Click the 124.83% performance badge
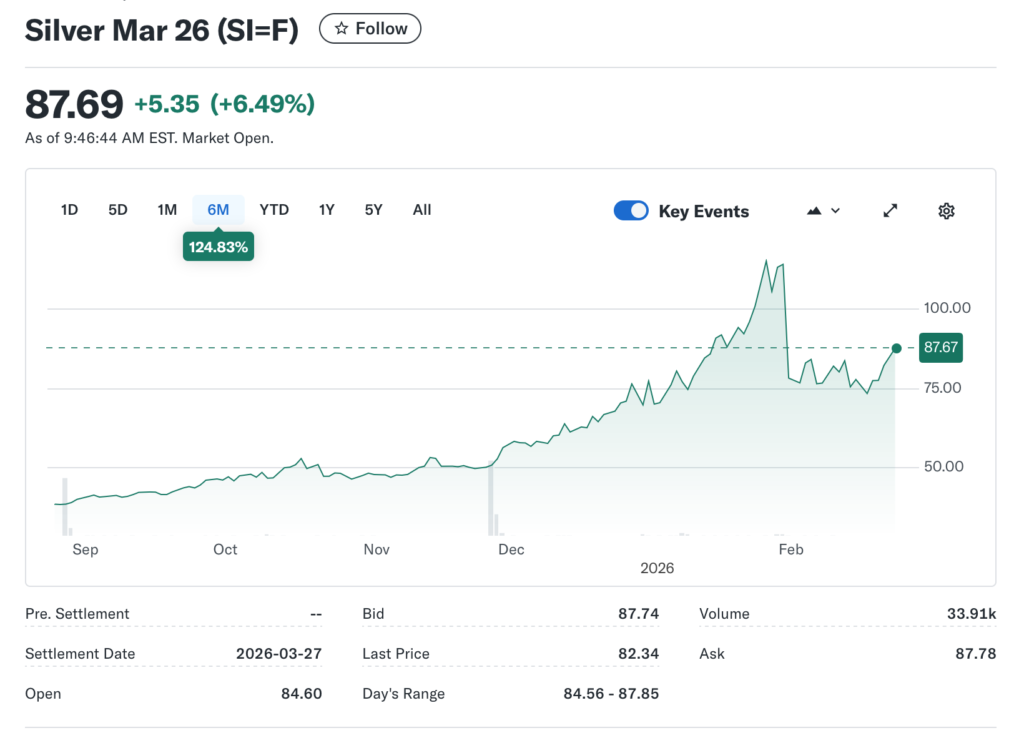Viewport: 1024px width, 748px height. pos(218,246)
